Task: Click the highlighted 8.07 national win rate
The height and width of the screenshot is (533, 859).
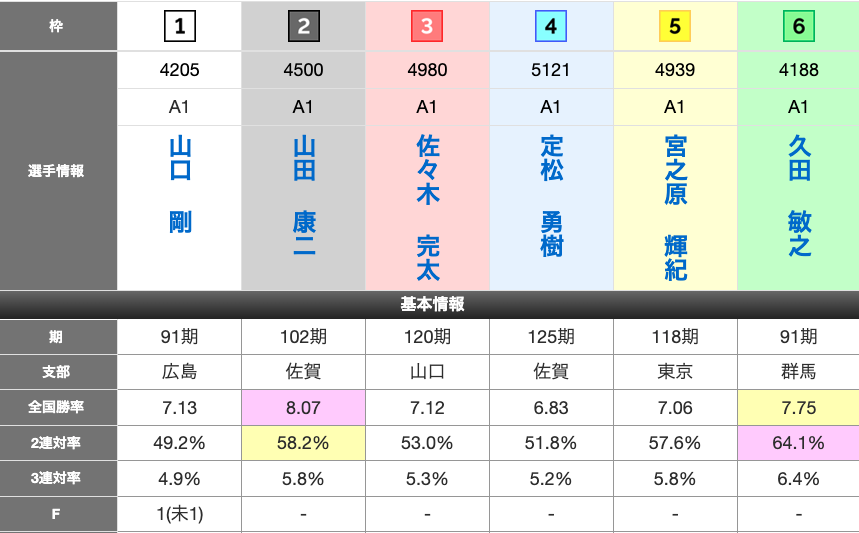Action: (304, 408)
